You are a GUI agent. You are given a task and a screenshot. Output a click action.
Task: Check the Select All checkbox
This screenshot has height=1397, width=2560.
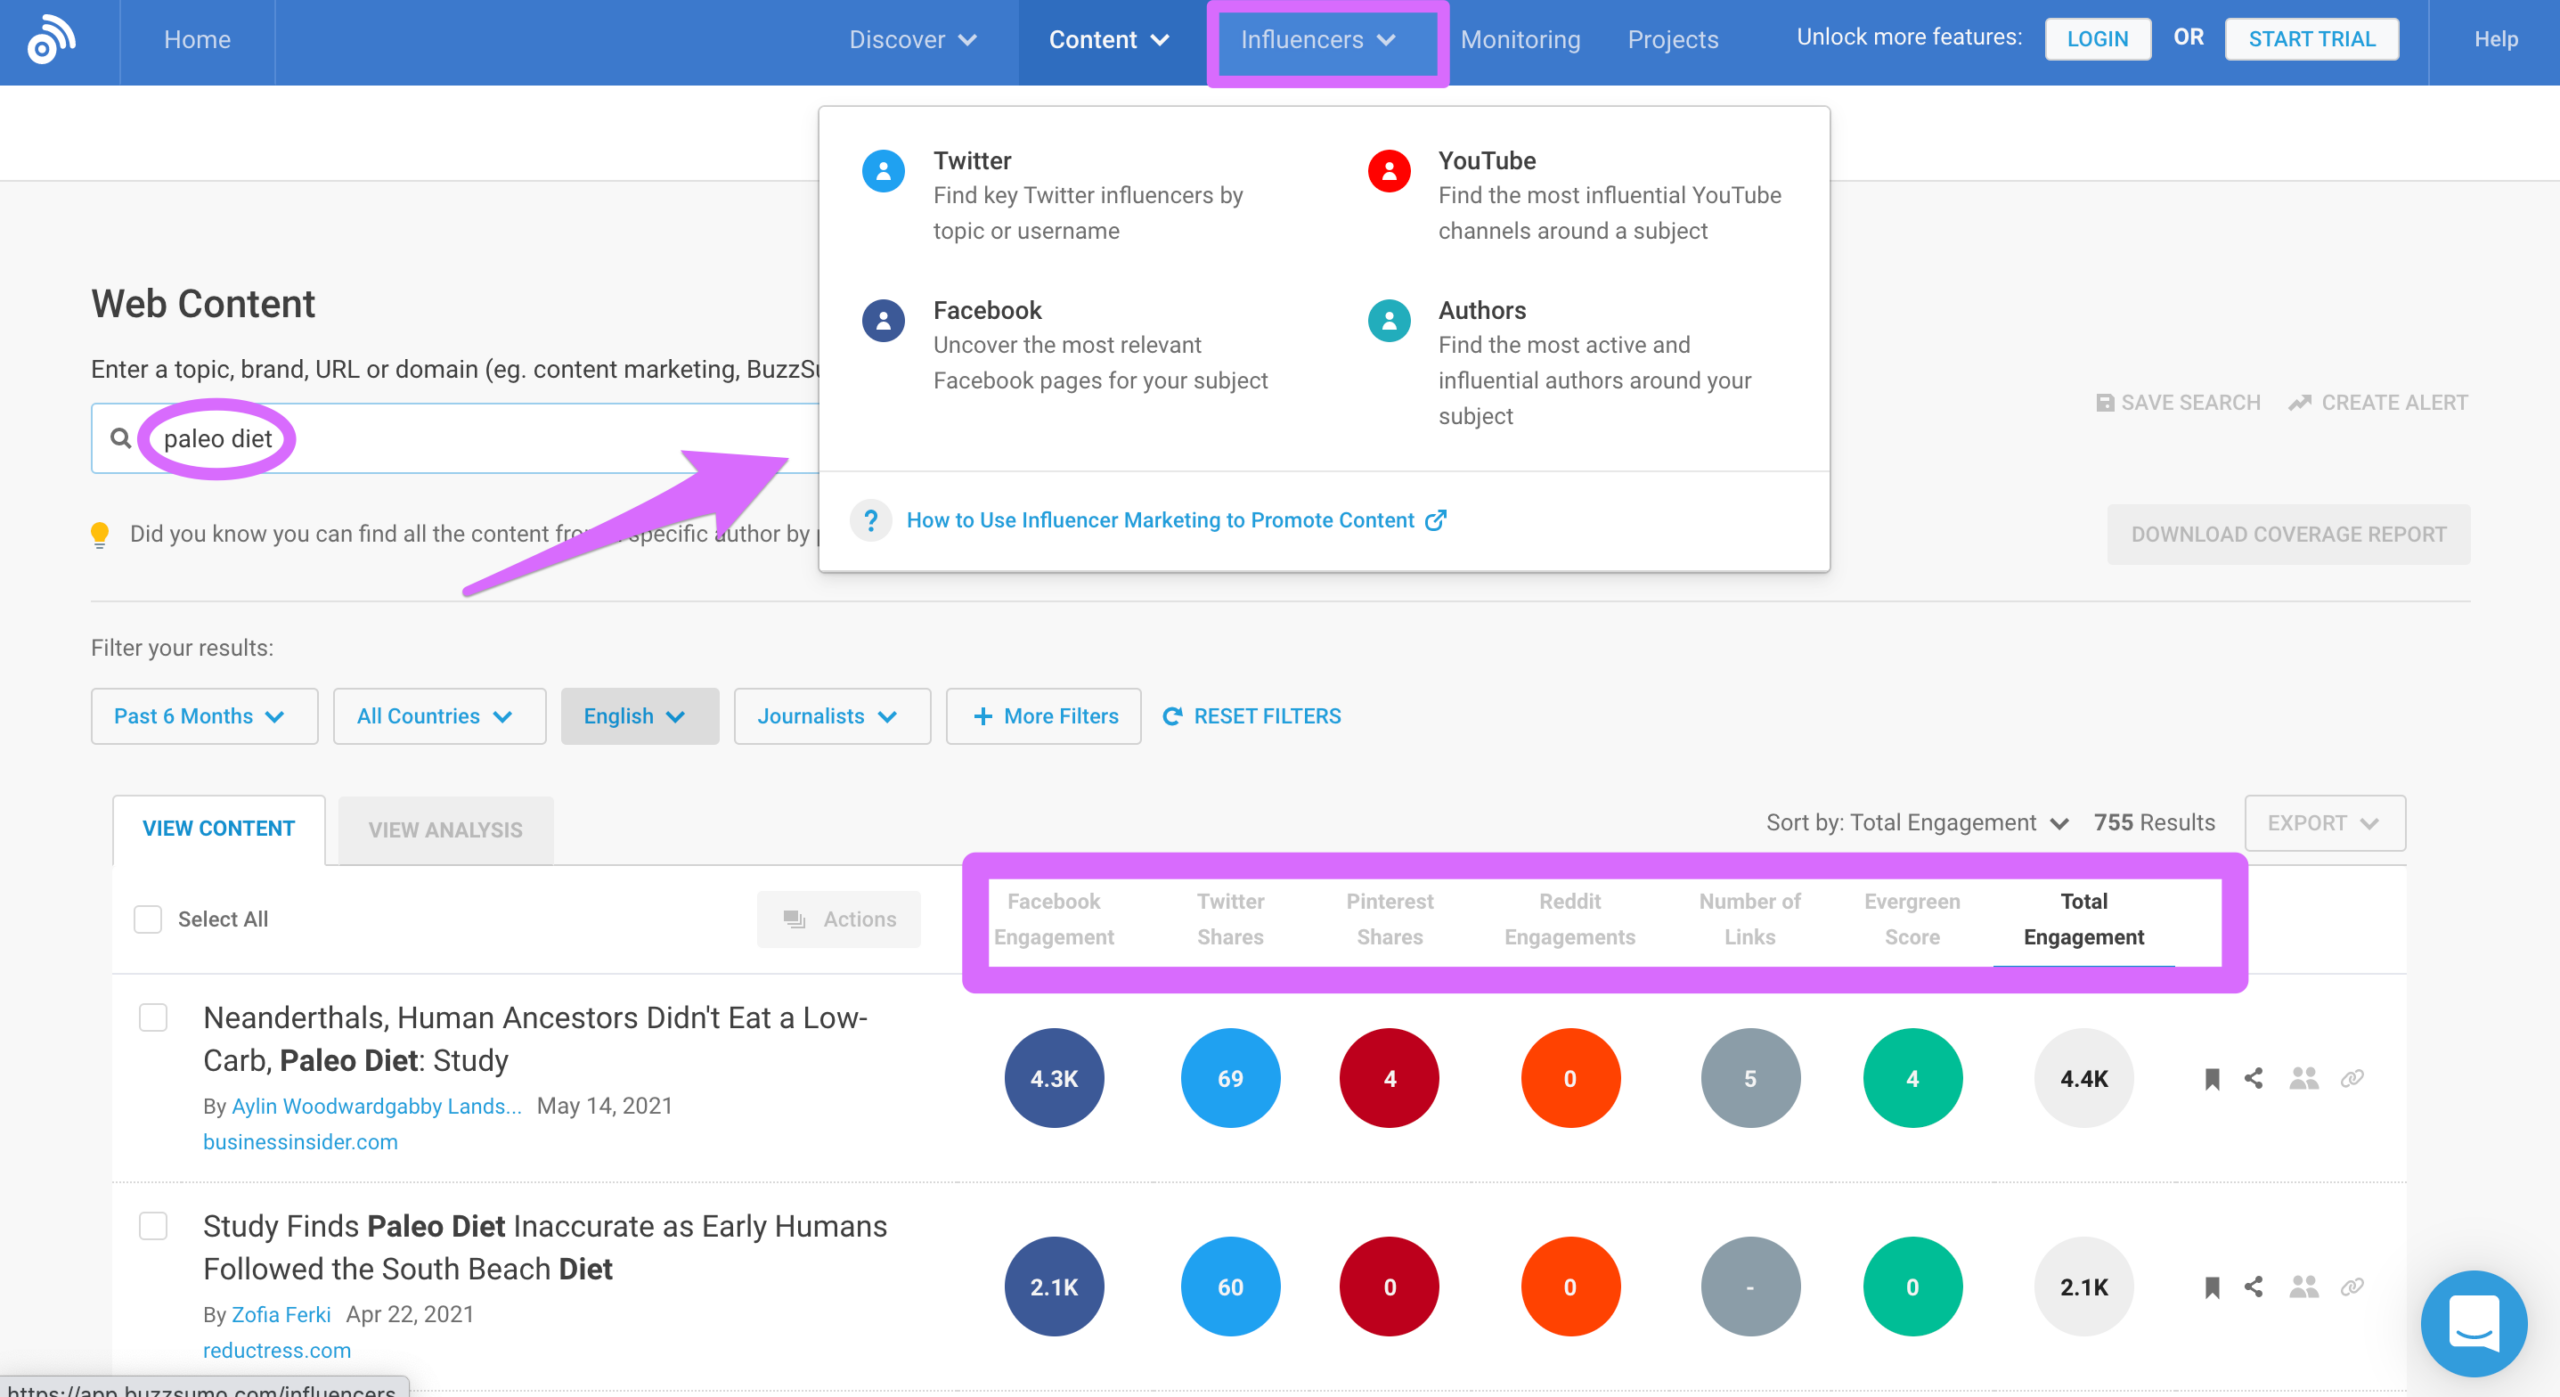coord(148,919)
